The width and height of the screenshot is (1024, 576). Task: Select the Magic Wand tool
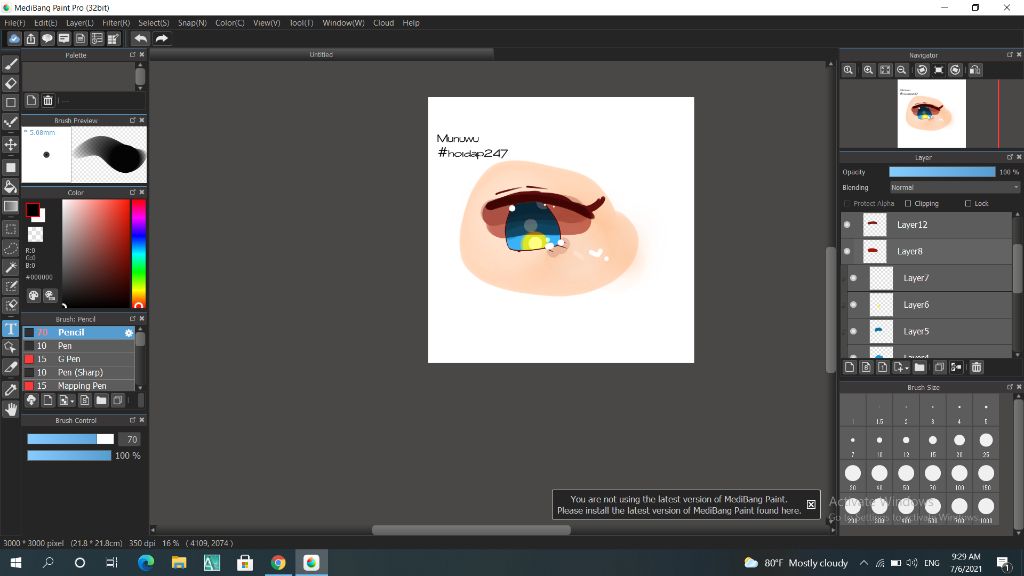pos(10,267)
